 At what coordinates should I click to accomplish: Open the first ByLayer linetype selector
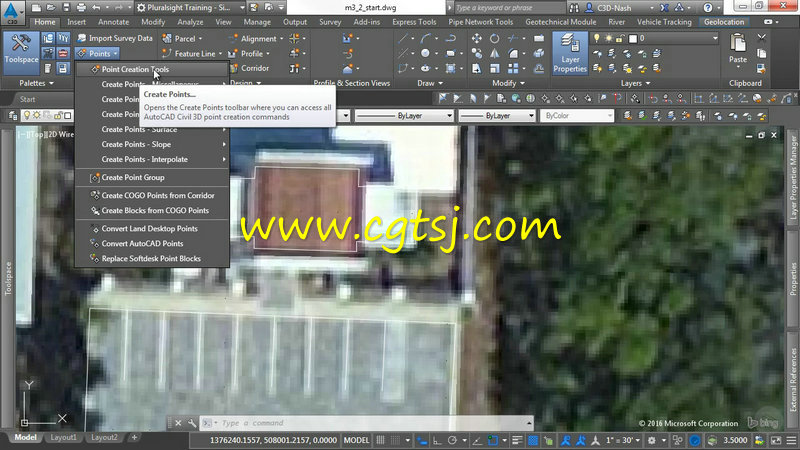[404, 116]
